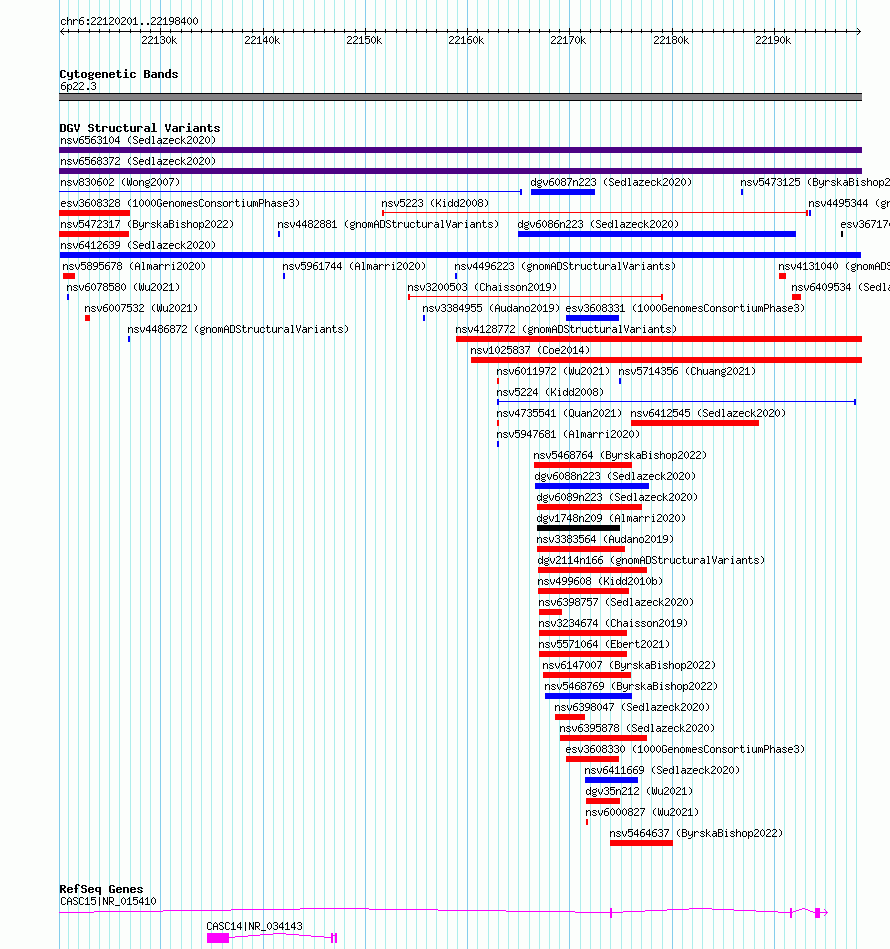Click the 22190k ruler tick label
Viewport: 890px width, 949px height.
773,40
